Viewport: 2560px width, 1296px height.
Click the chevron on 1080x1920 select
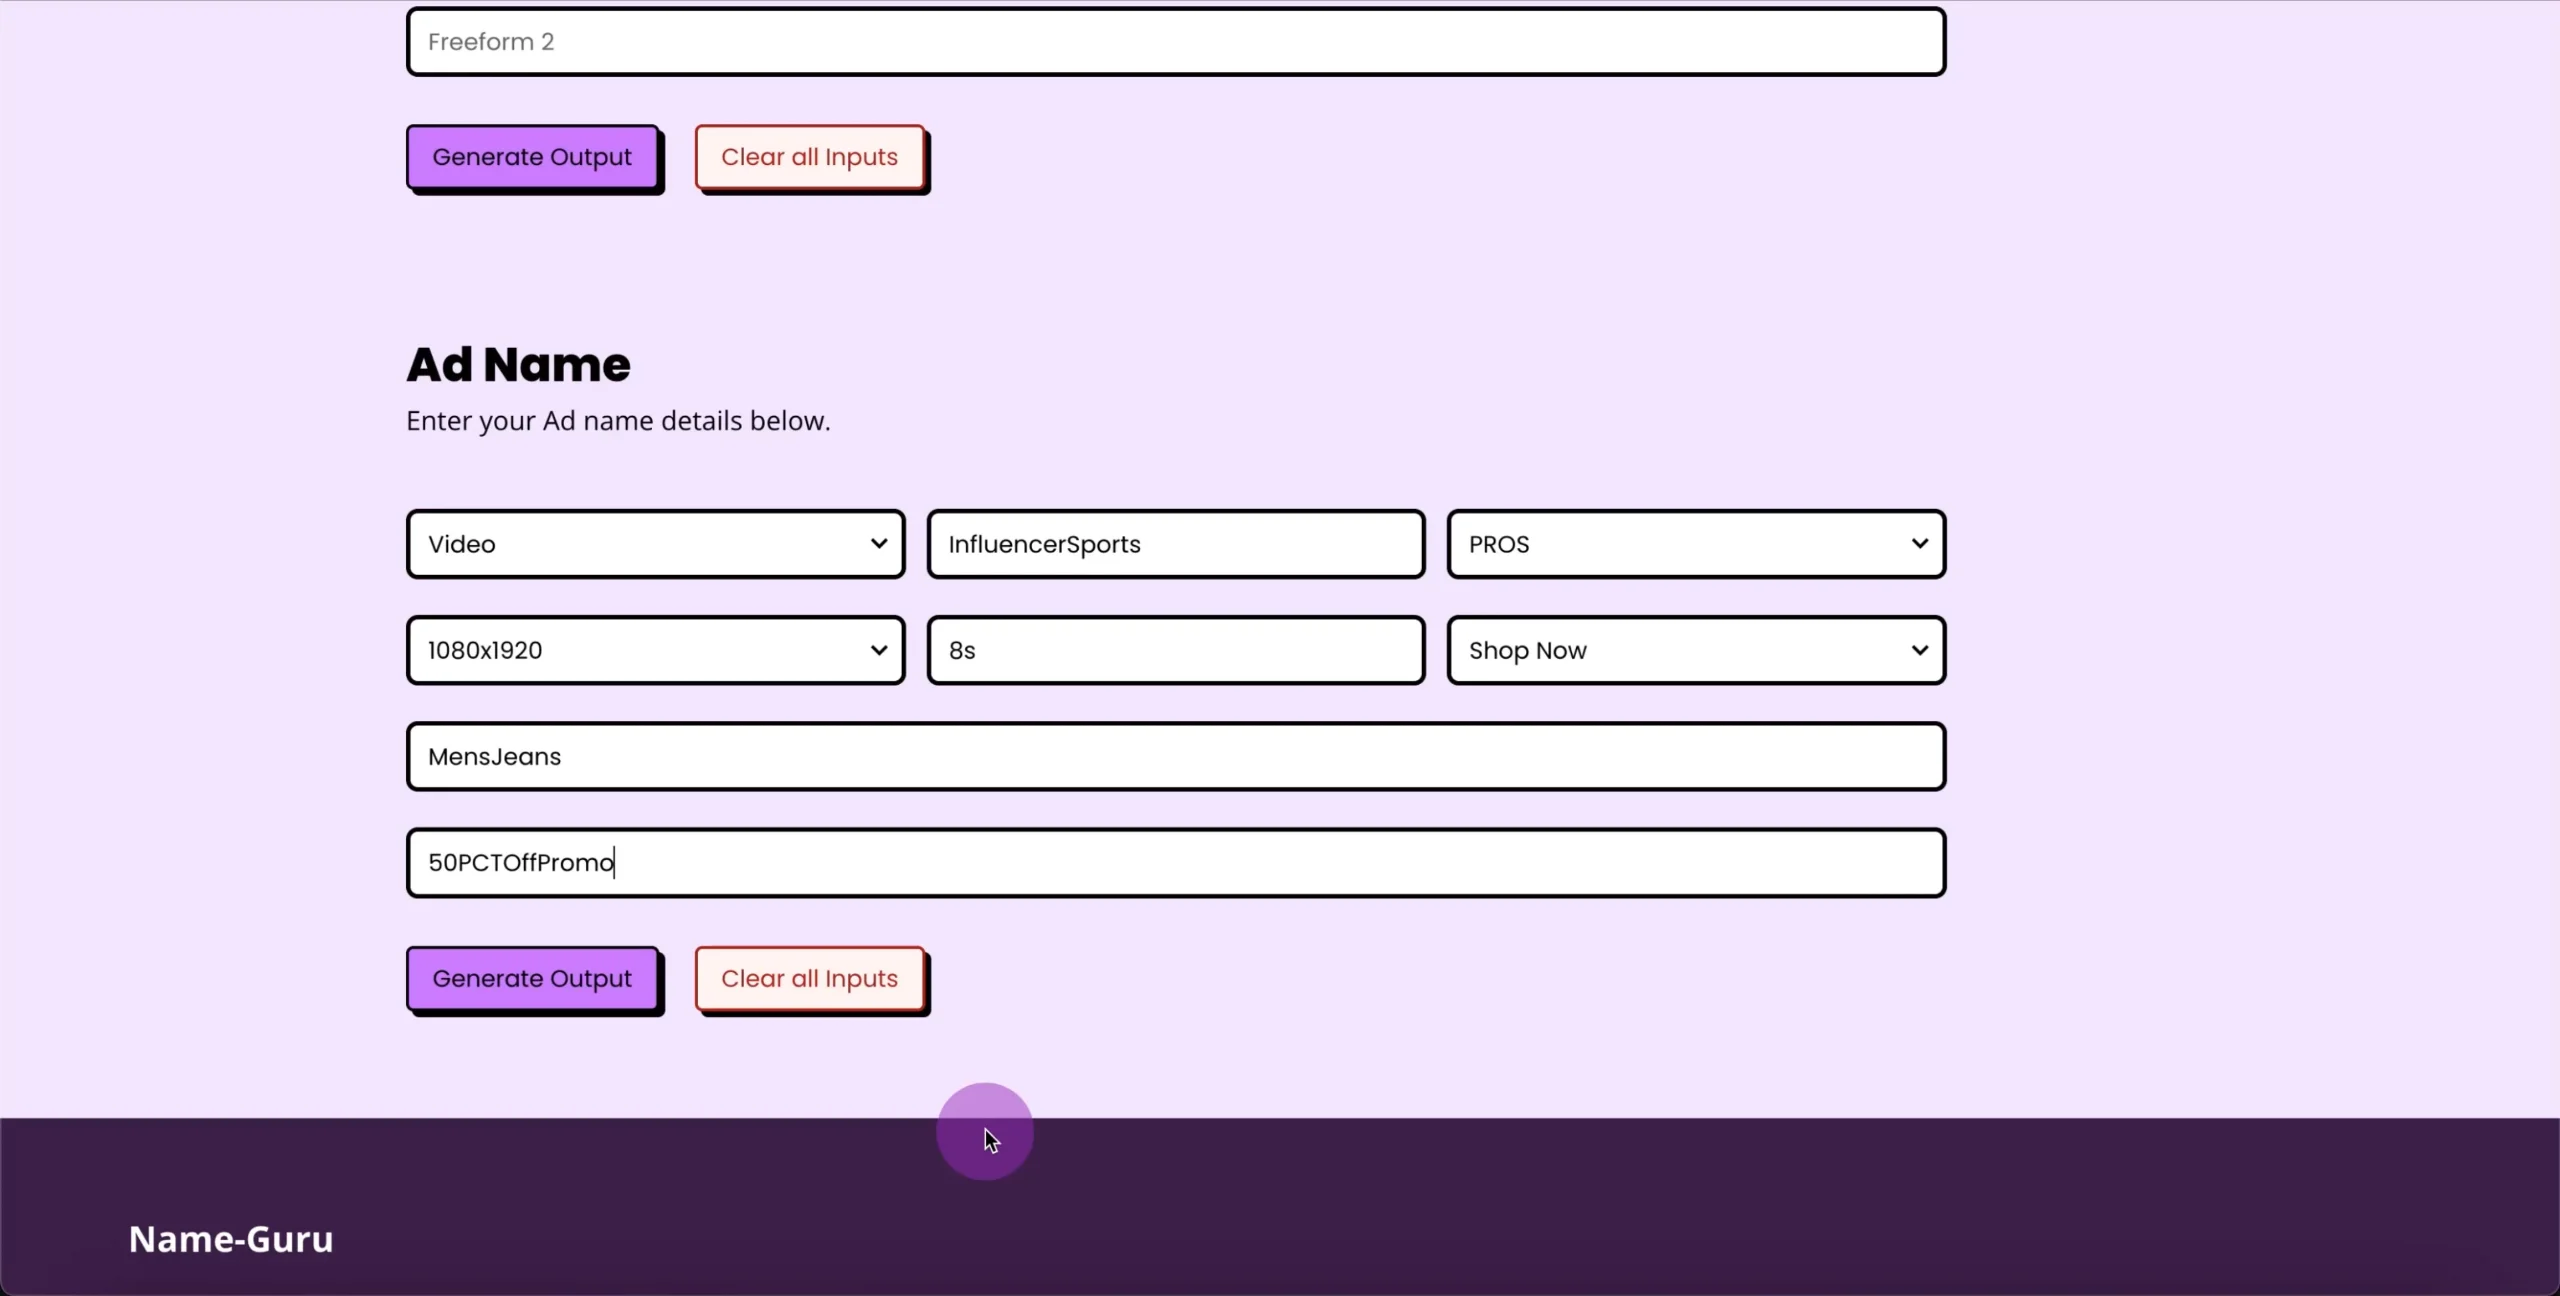tap(879, 650)
